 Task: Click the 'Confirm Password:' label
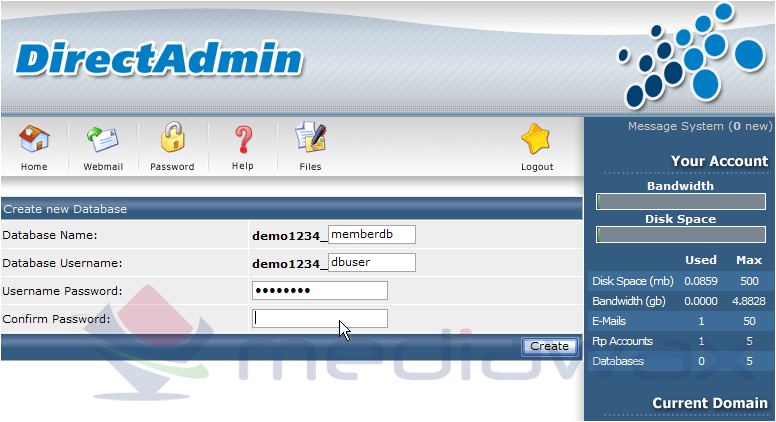[x=56, y=319]
